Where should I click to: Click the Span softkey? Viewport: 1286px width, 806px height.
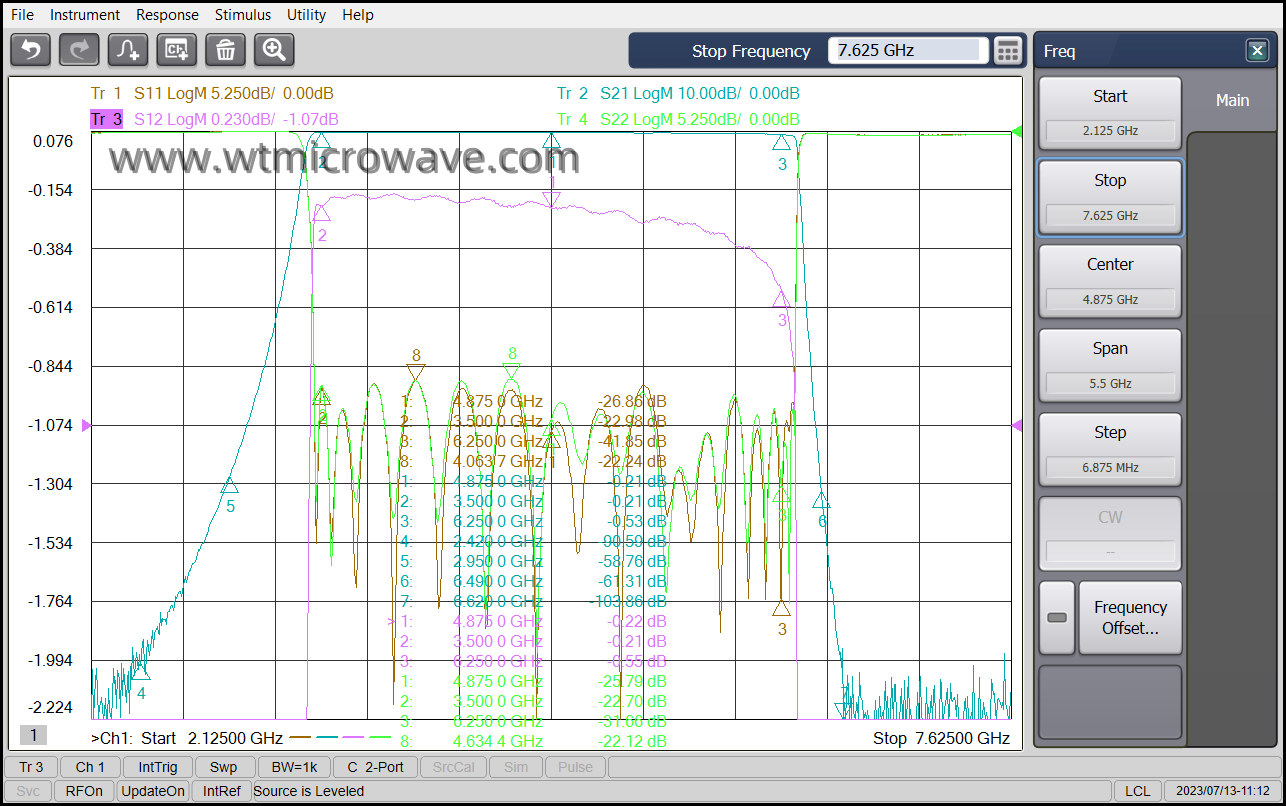click(1110, 365)
